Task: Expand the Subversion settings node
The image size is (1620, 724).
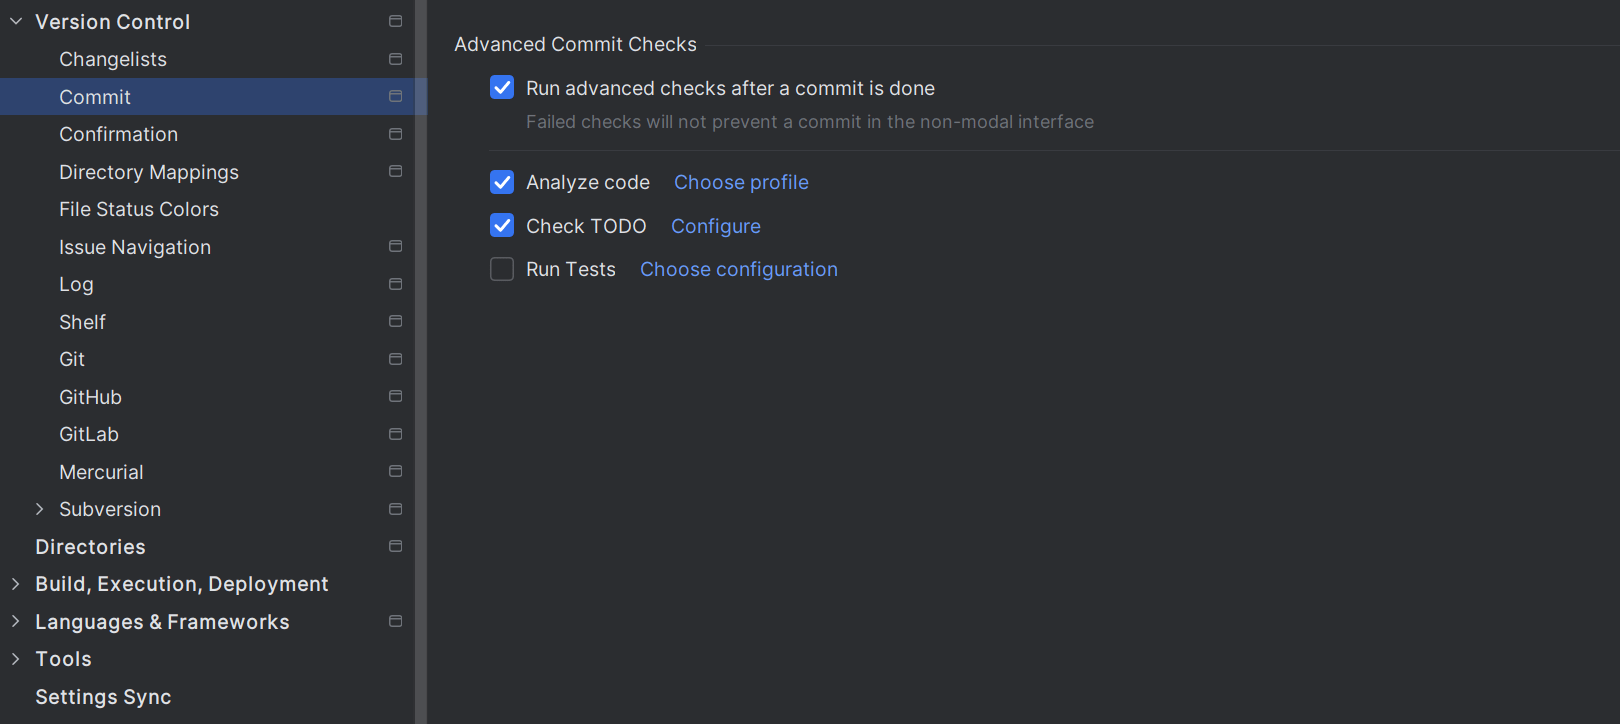Action: pos(40,509)
